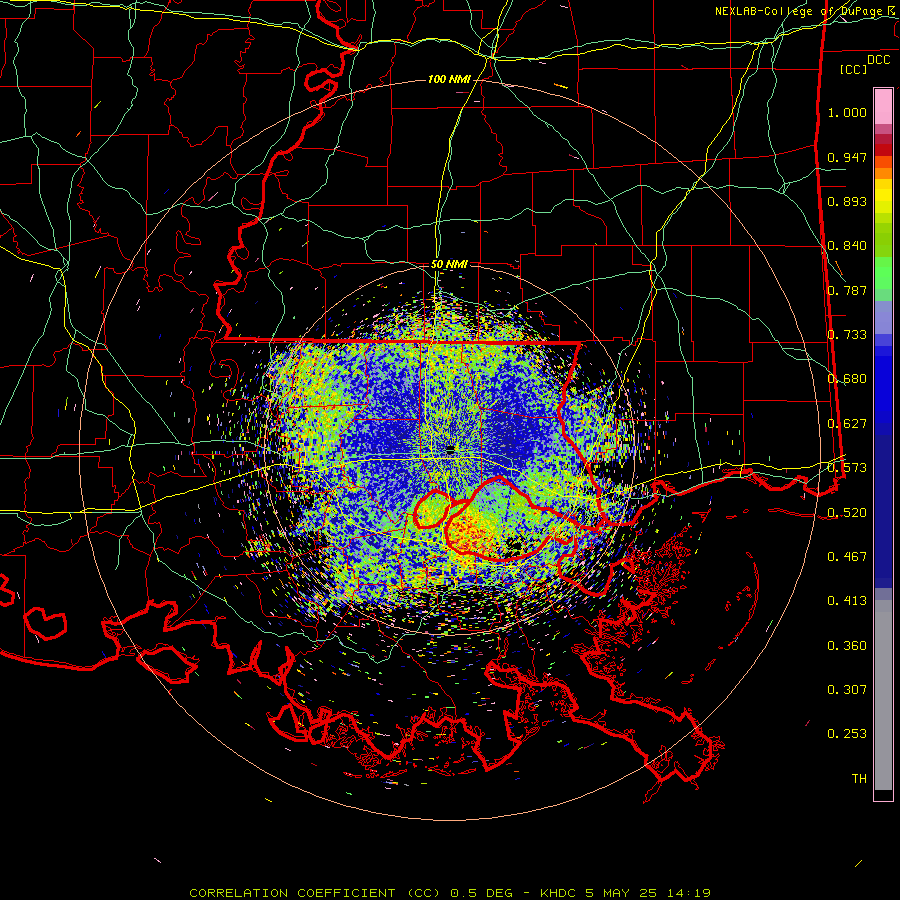Select the 0.840 scale value

(x=847, y=246)
